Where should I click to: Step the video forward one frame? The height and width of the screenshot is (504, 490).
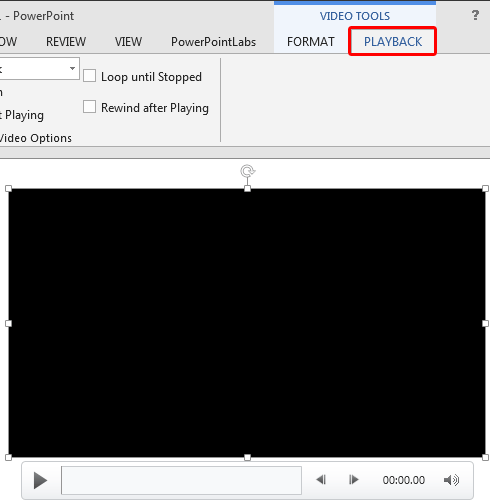[353, 480]
